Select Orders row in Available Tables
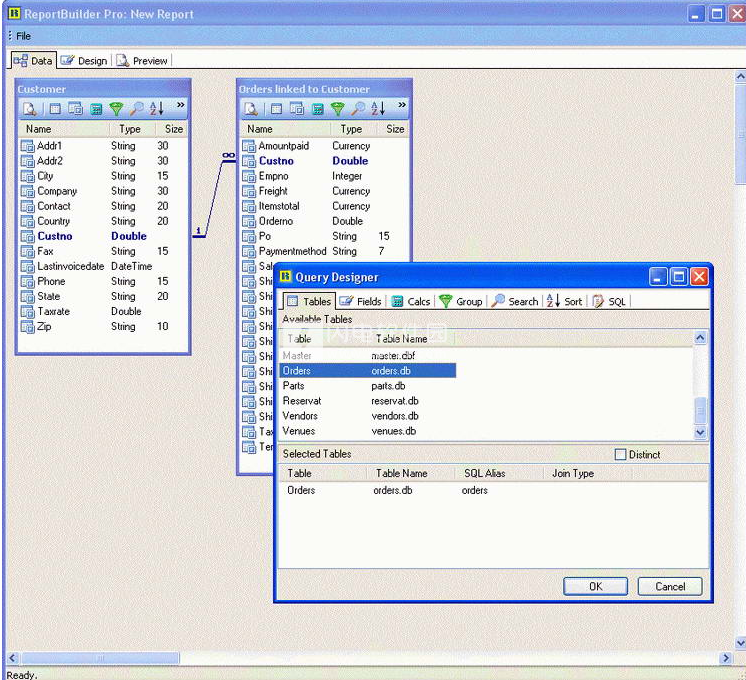746x680 pixels. click(368, 371)
